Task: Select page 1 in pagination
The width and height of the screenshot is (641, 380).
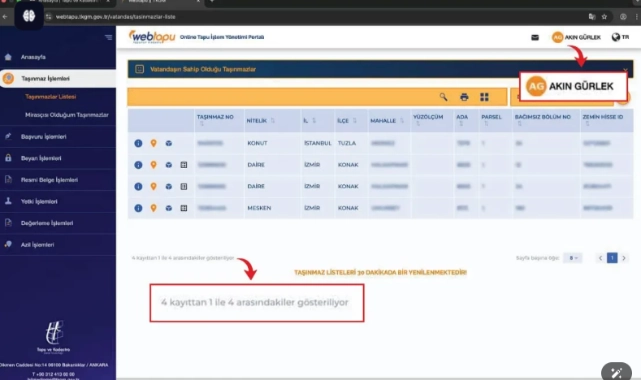Action: click(612, 258)
